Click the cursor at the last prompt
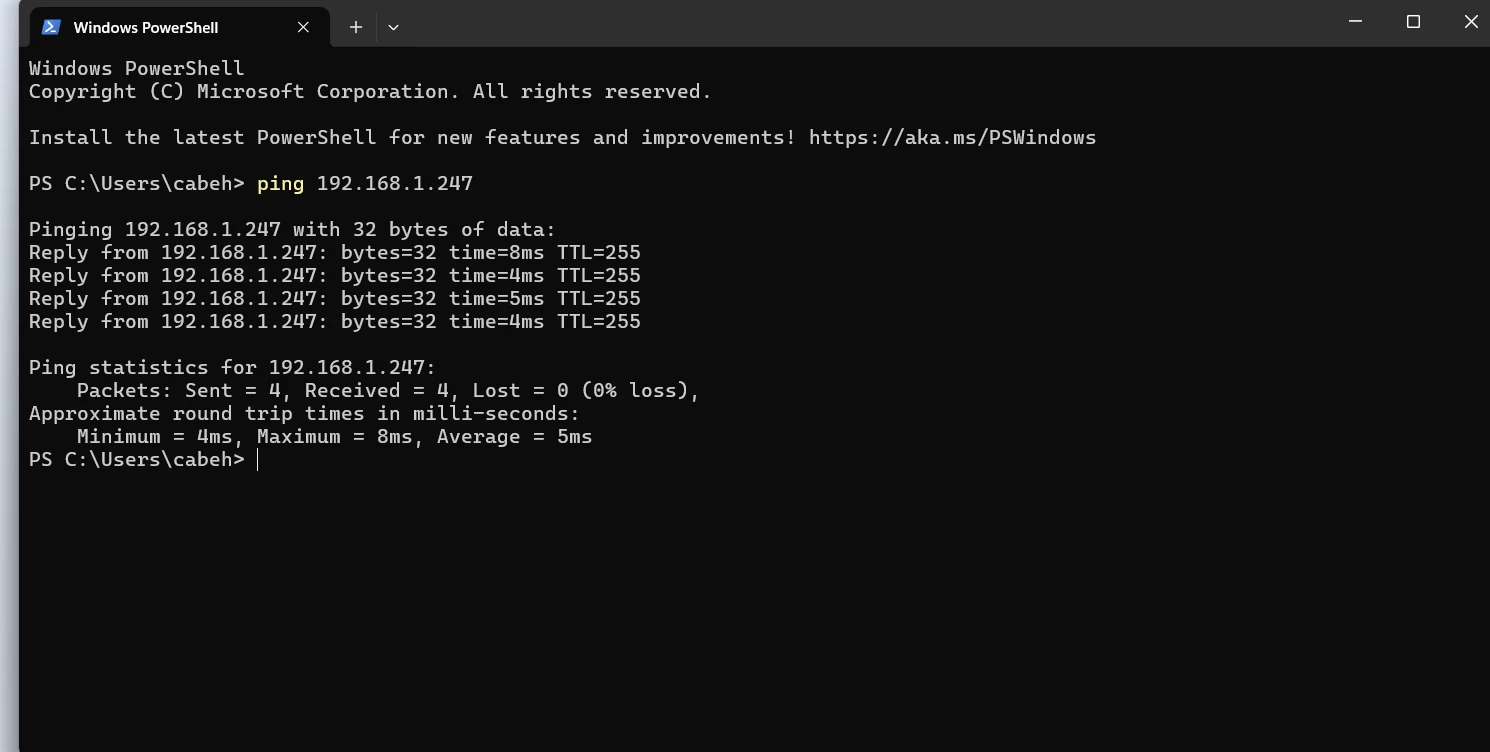Viewport: 1490px width, 752px height. pyautogui.click(x=258, y=460)
